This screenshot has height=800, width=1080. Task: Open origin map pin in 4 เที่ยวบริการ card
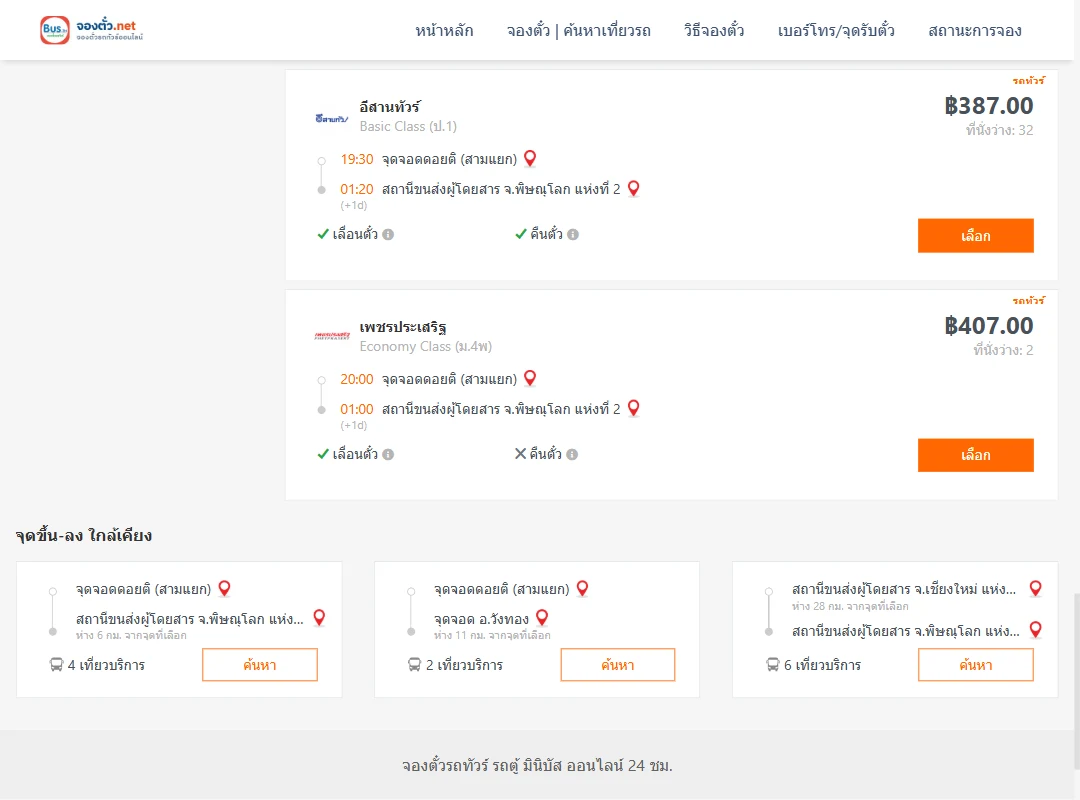(x=225, y=589)
